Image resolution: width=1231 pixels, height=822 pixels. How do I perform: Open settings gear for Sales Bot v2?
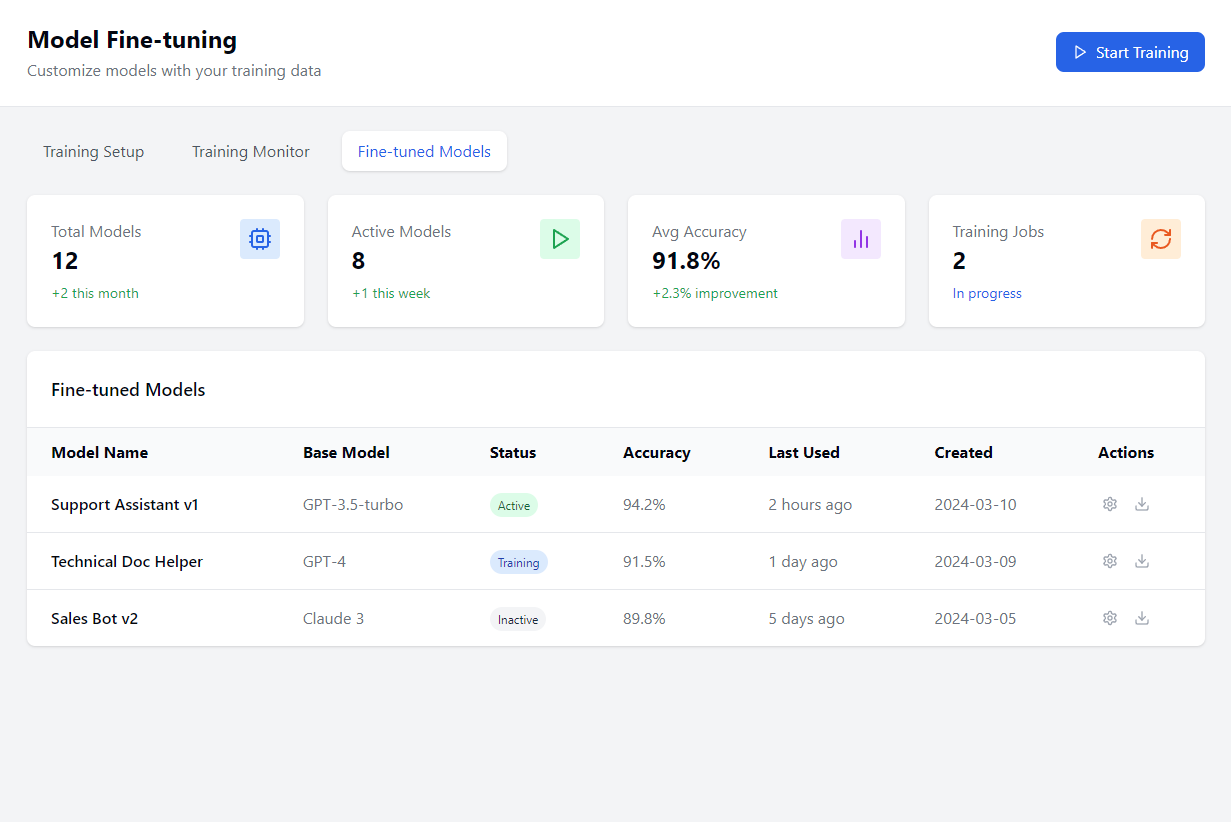1109,618
